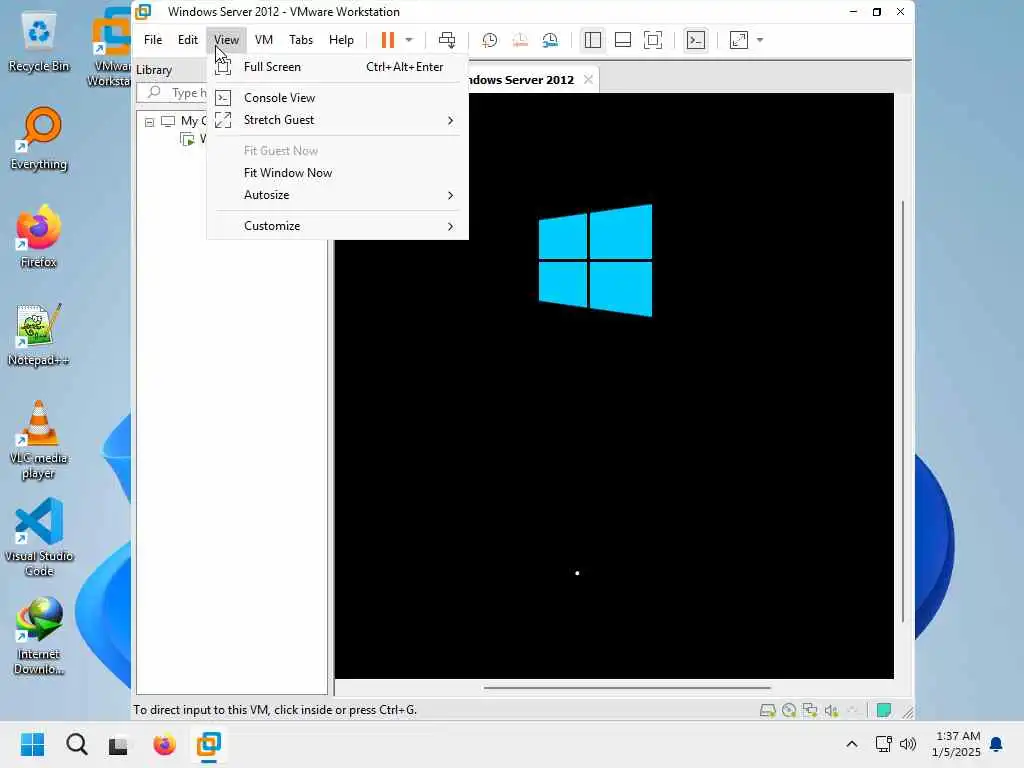Select the Notepad++ desktop shortcut
The height and width of the screenshot is (768, 1024).
(39, 335)
